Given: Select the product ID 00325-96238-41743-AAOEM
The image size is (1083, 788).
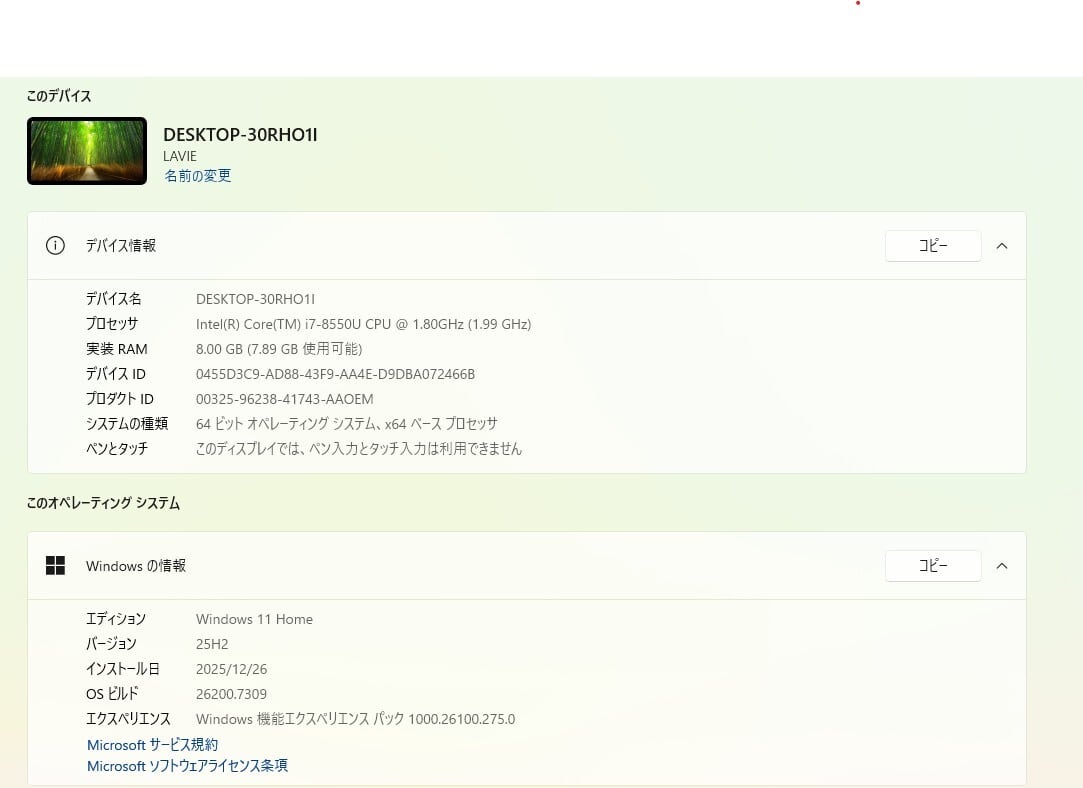Looking at the screenshot, I should [x=285, y=398].
